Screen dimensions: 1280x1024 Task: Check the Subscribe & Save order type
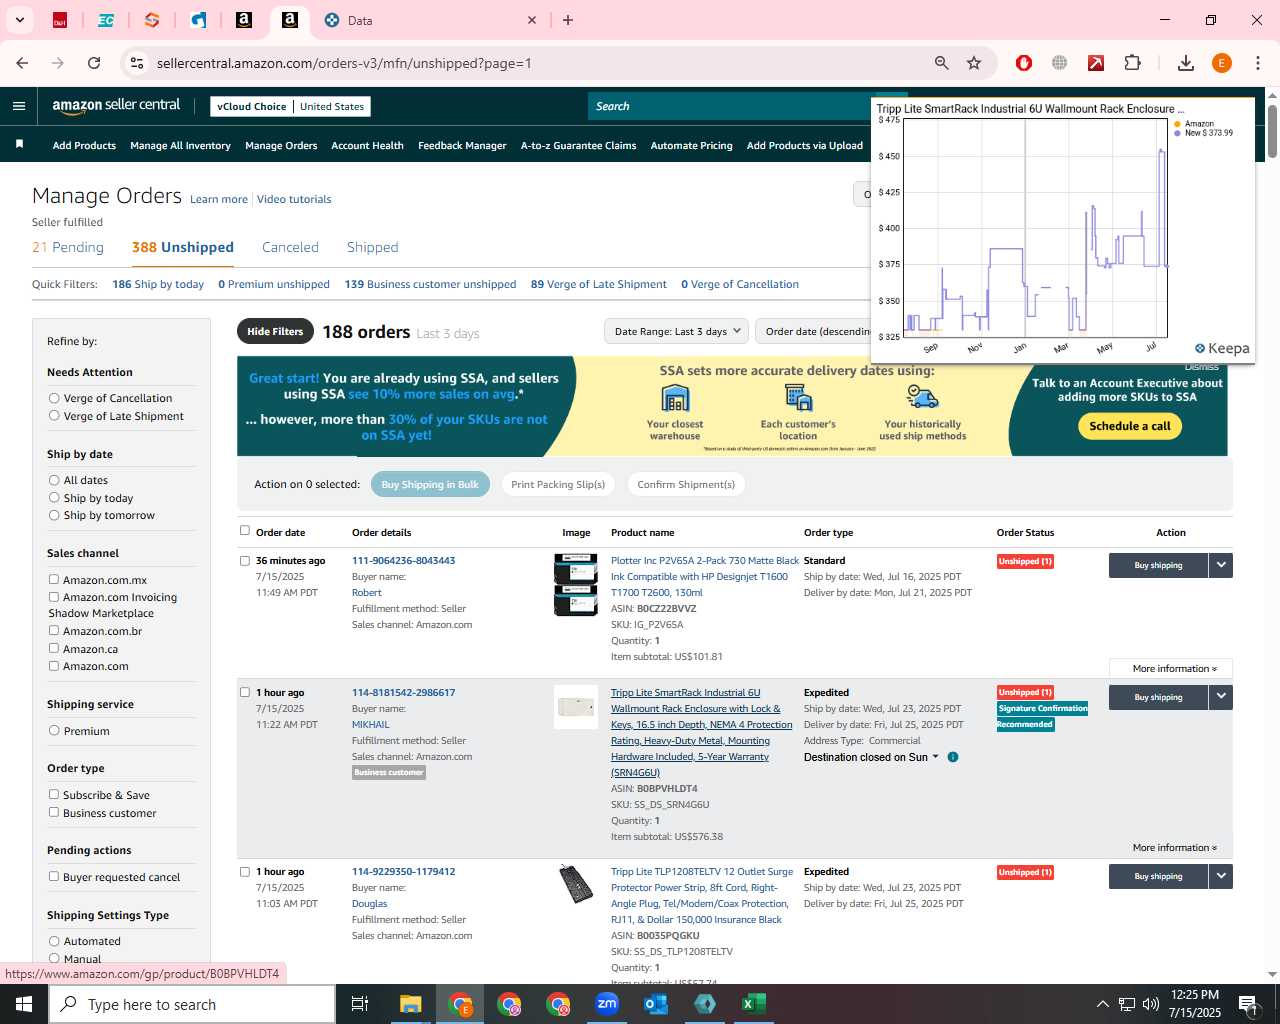coord(54,794)
